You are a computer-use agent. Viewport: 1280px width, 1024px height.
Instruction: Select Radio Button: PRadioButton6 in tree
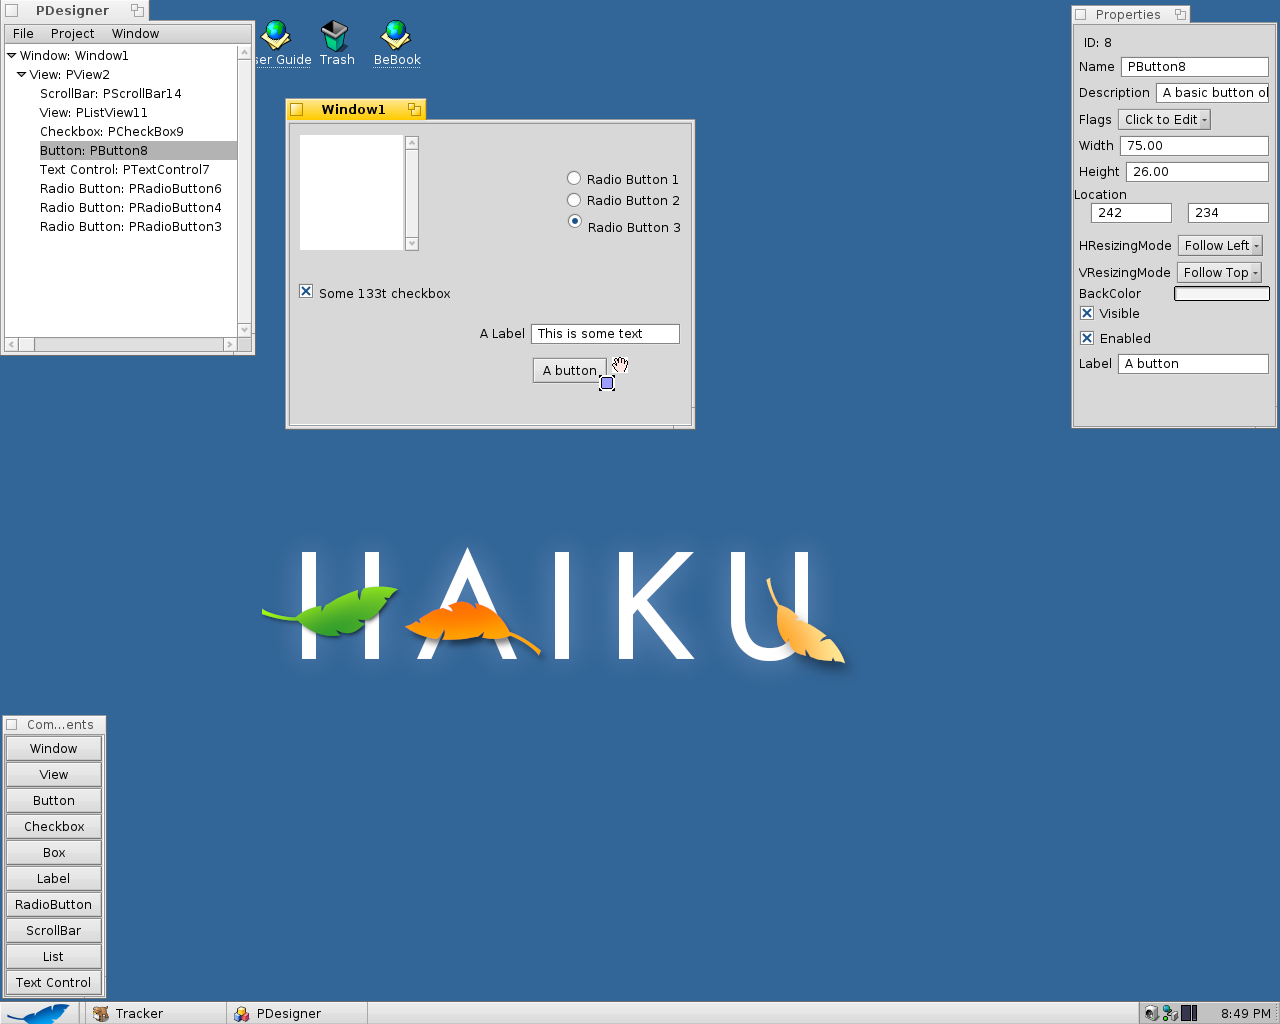coord(131,189)
